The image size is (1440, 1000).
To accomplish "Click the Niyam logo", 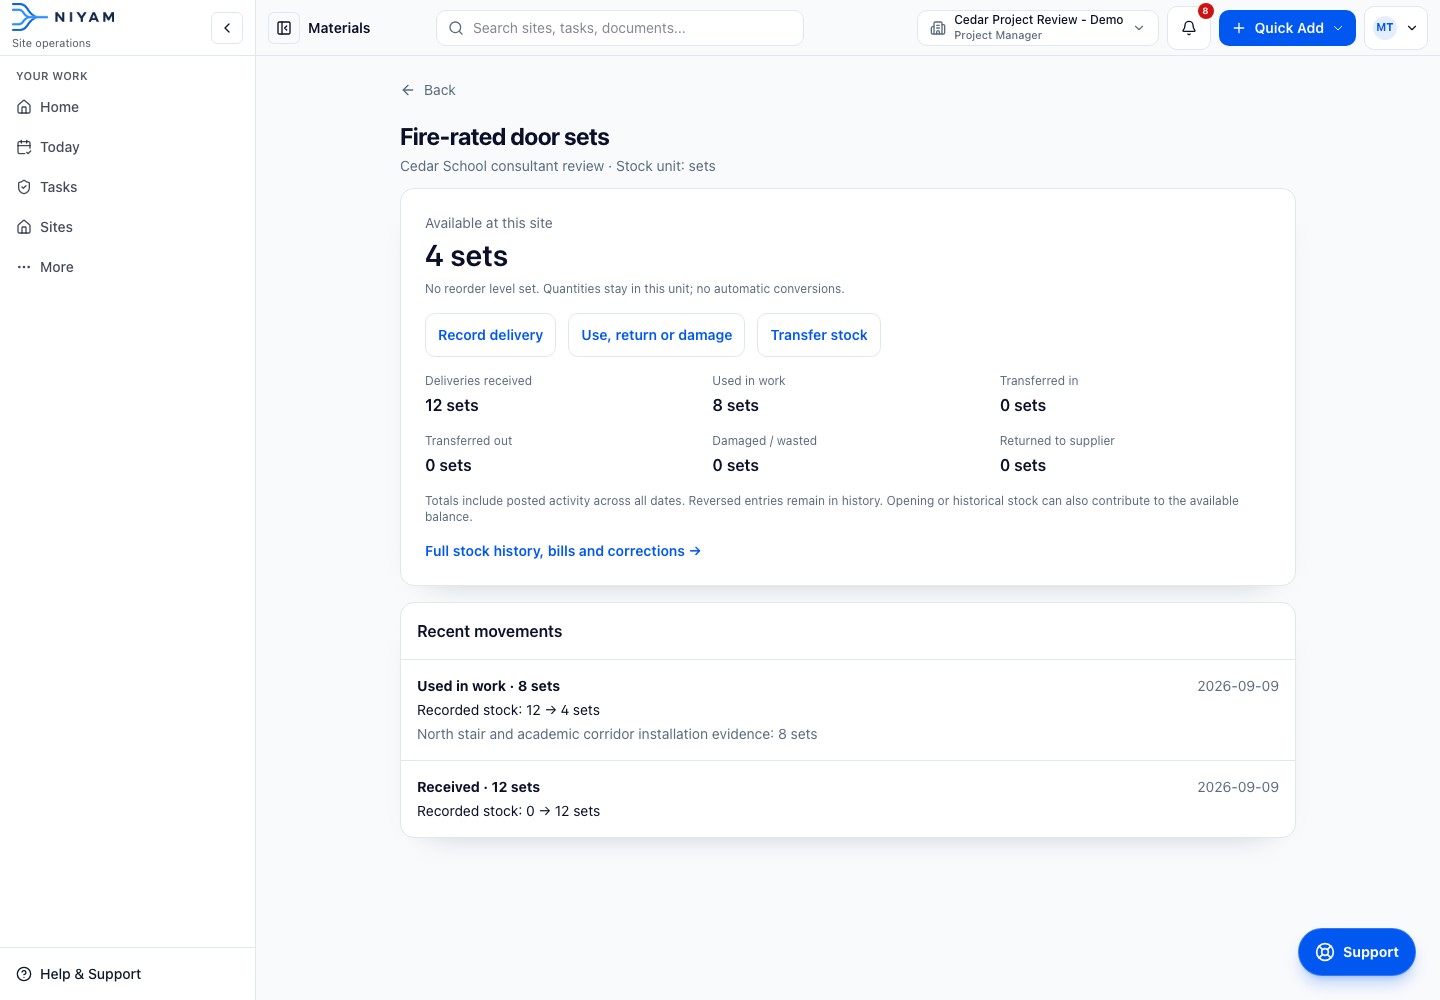I will tap(63, 17).
